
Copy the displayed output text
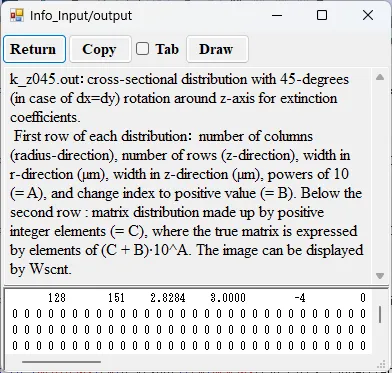pos(100,49)
